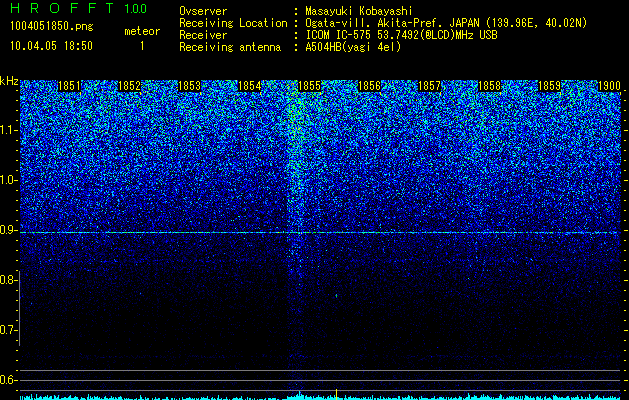Click the 1852 time marker
The height and width of the screenshot is (400, 629).
coord(130,86)
